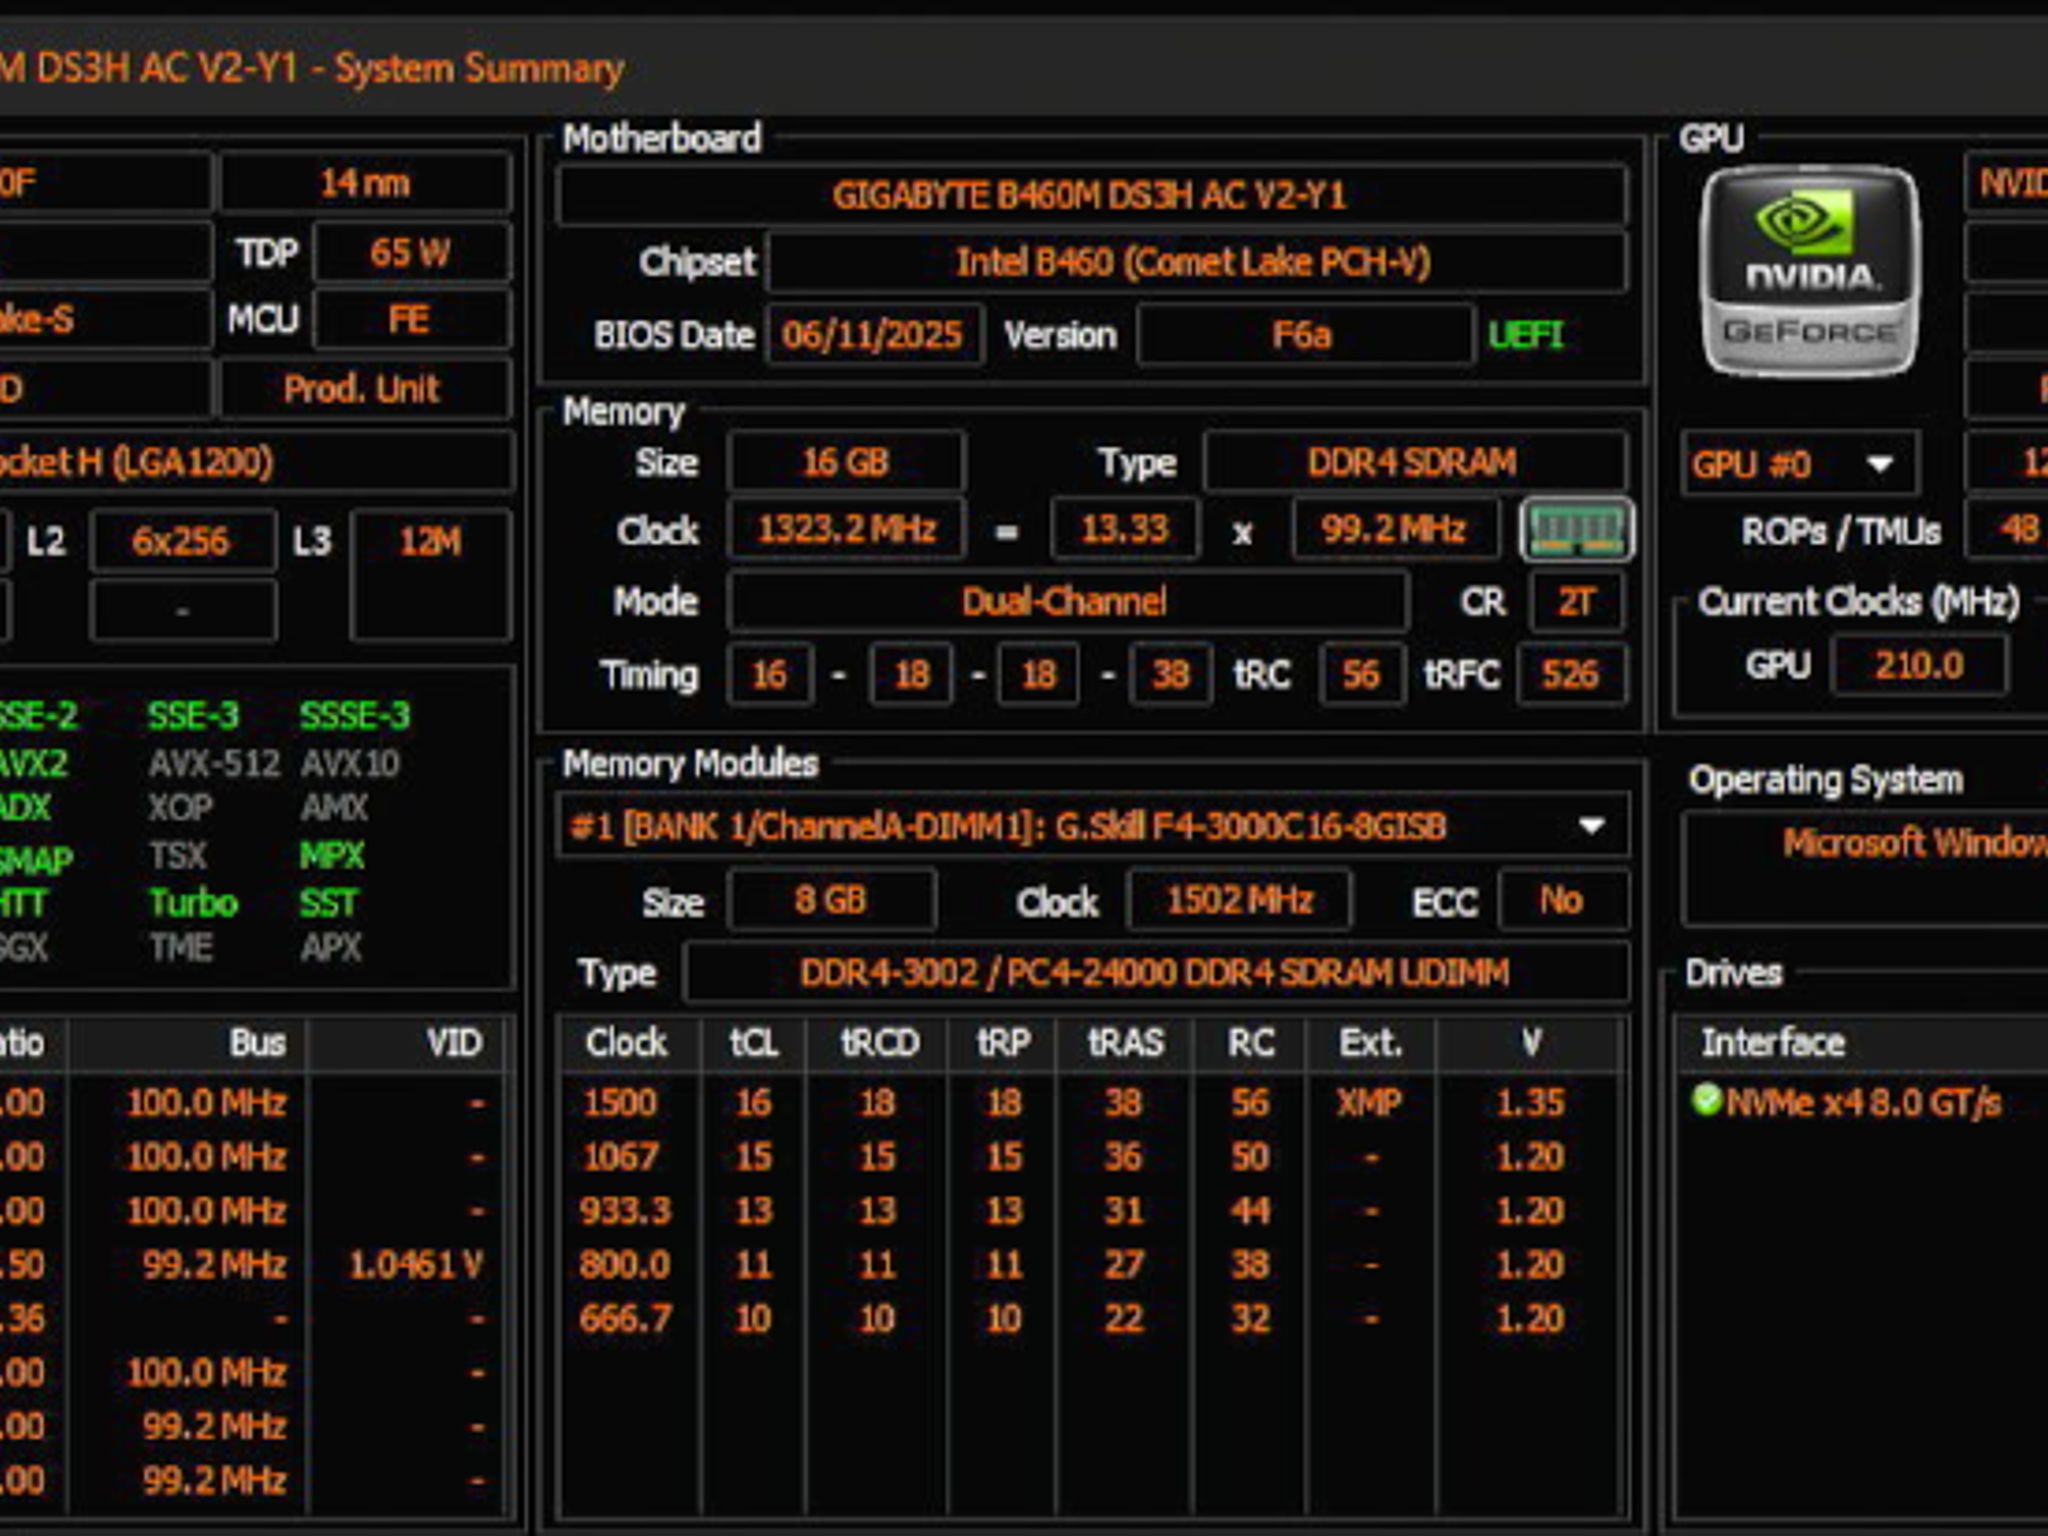2048x1536 pixels.
Task: Click the ECC No field
Action: (1562, 900)
